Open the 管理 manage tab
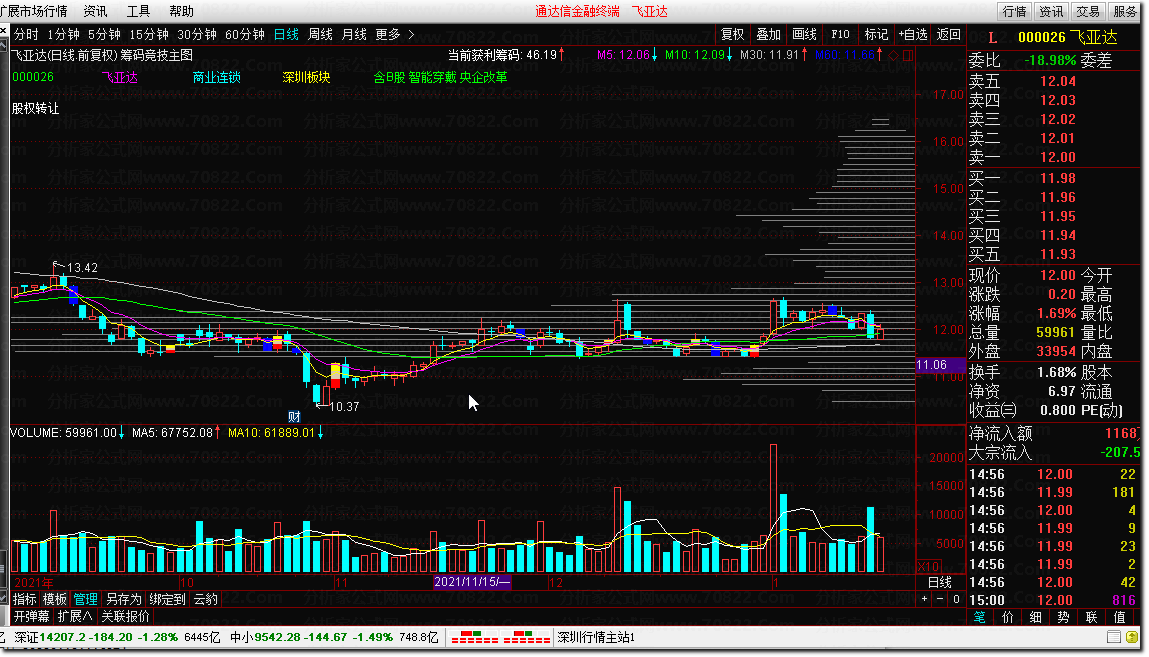Image resolution: width=1149 pixels, height=657 pixels. tap(85, 599)
